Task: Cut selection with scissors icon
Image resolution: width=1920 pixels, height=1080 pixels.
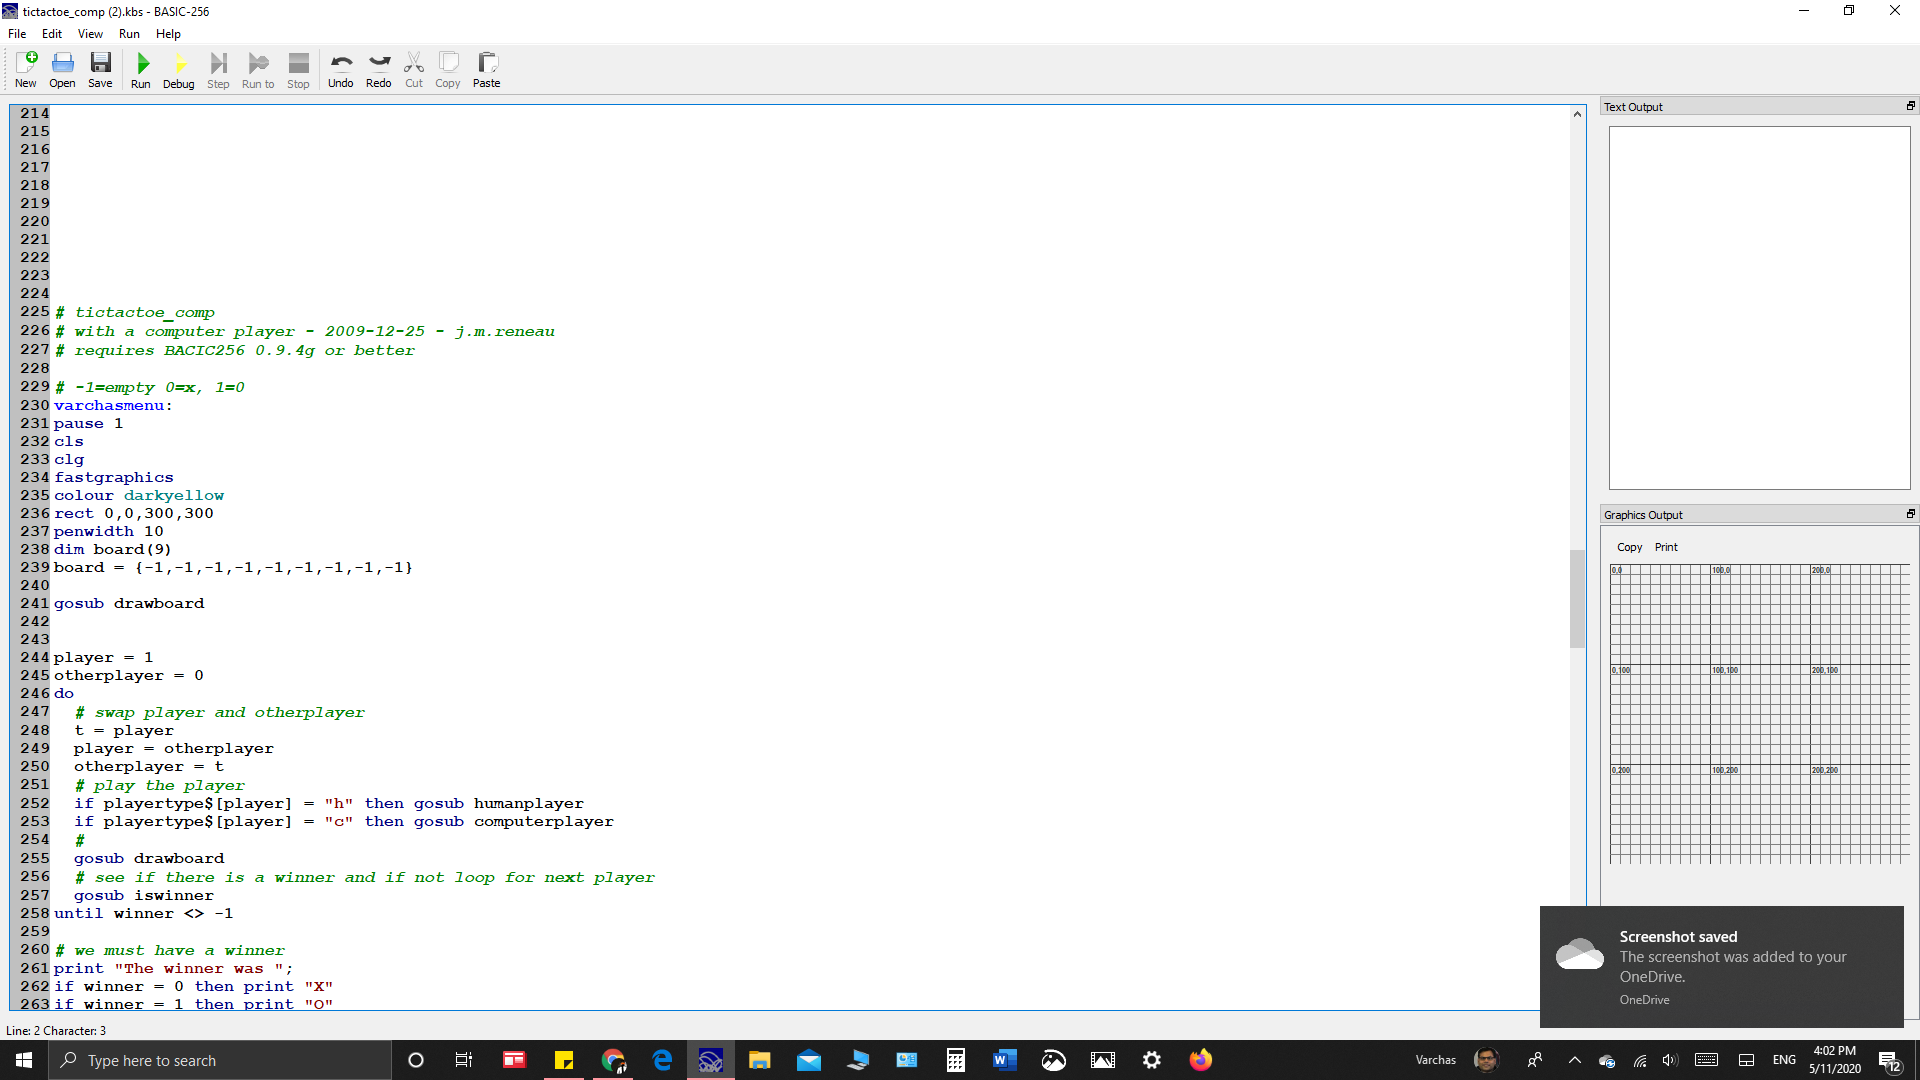Action: click(x=414, y=70)
